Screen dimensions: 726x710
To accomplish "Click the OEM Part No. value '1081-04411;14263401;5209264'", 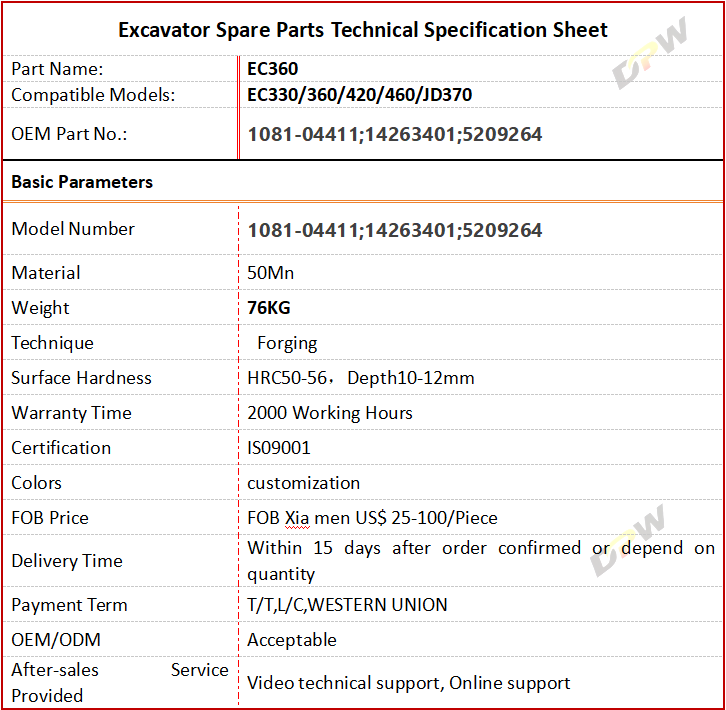I will pyautogui.click(x=395, y=135).
